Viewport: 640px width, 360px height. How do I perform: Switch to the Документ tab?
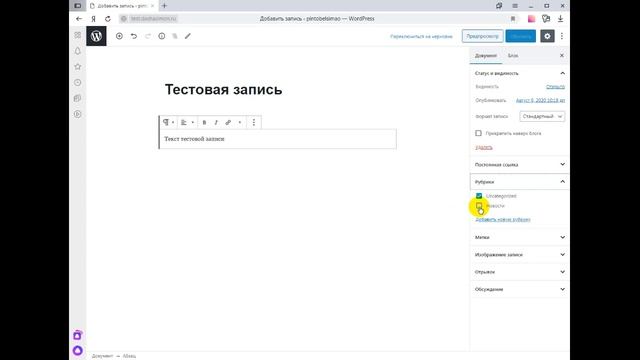point(486,56)
